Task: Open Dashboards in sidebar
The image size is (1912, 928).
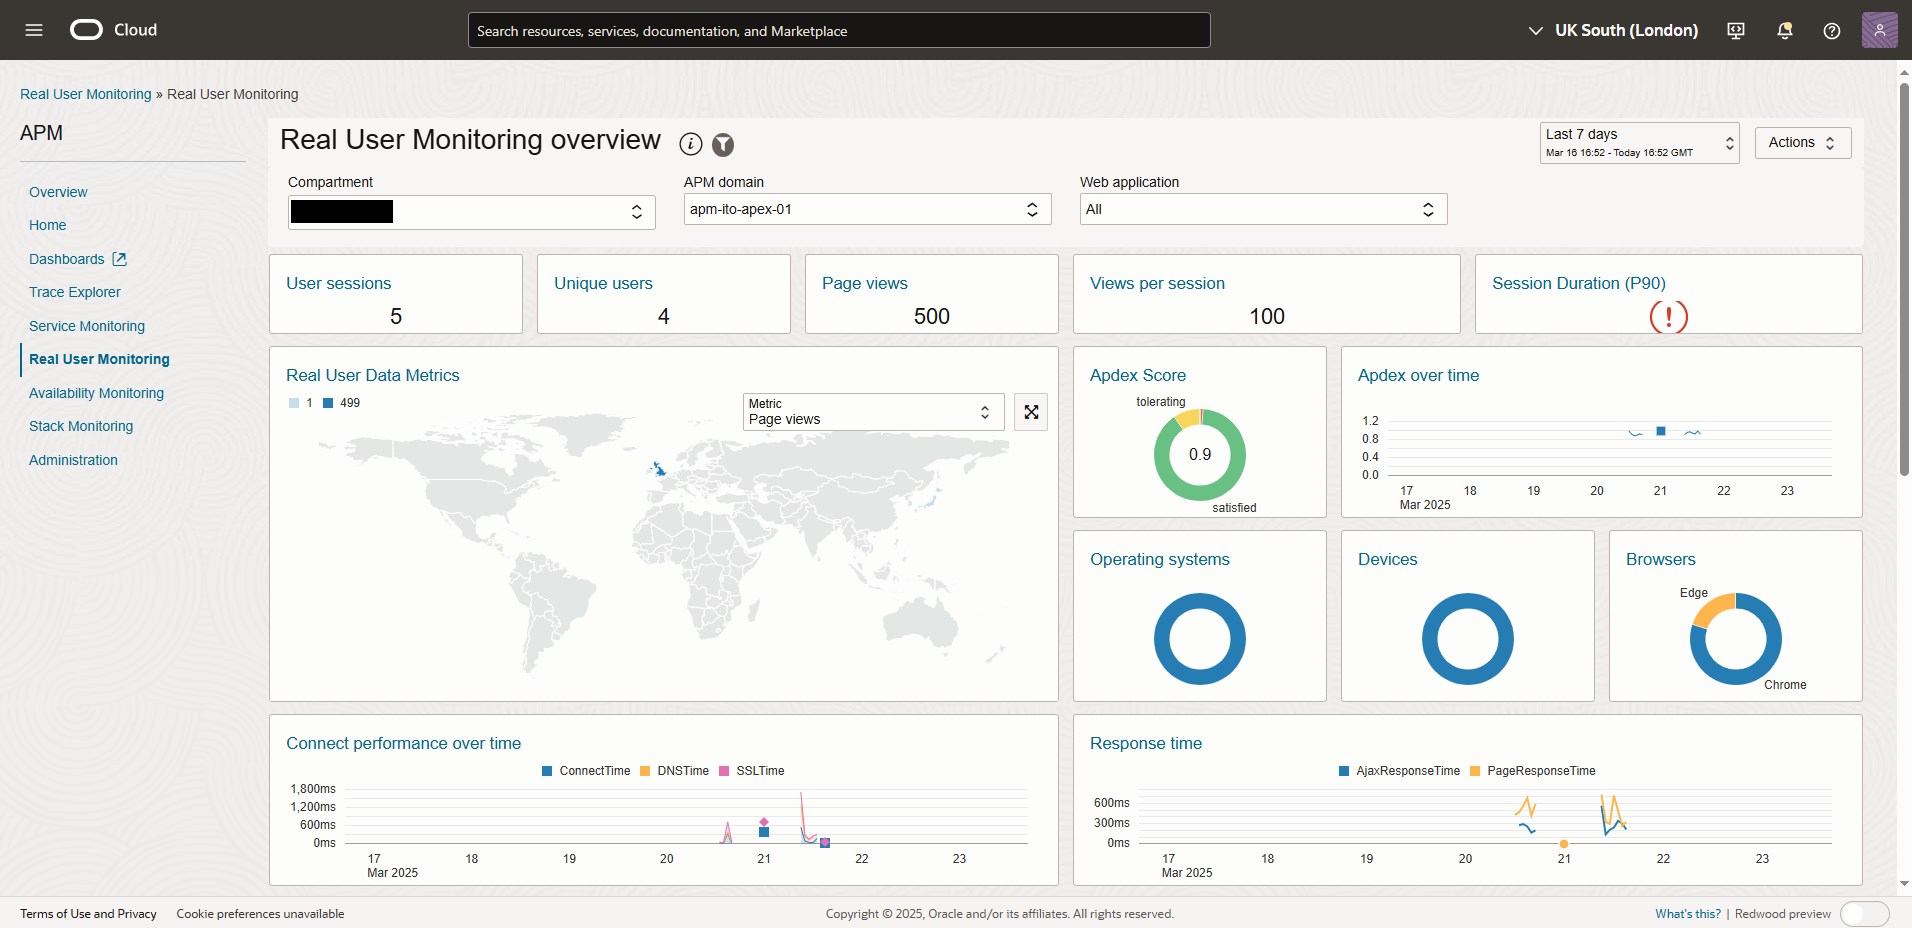Action: pyautogui.click(x=66, y=259)
